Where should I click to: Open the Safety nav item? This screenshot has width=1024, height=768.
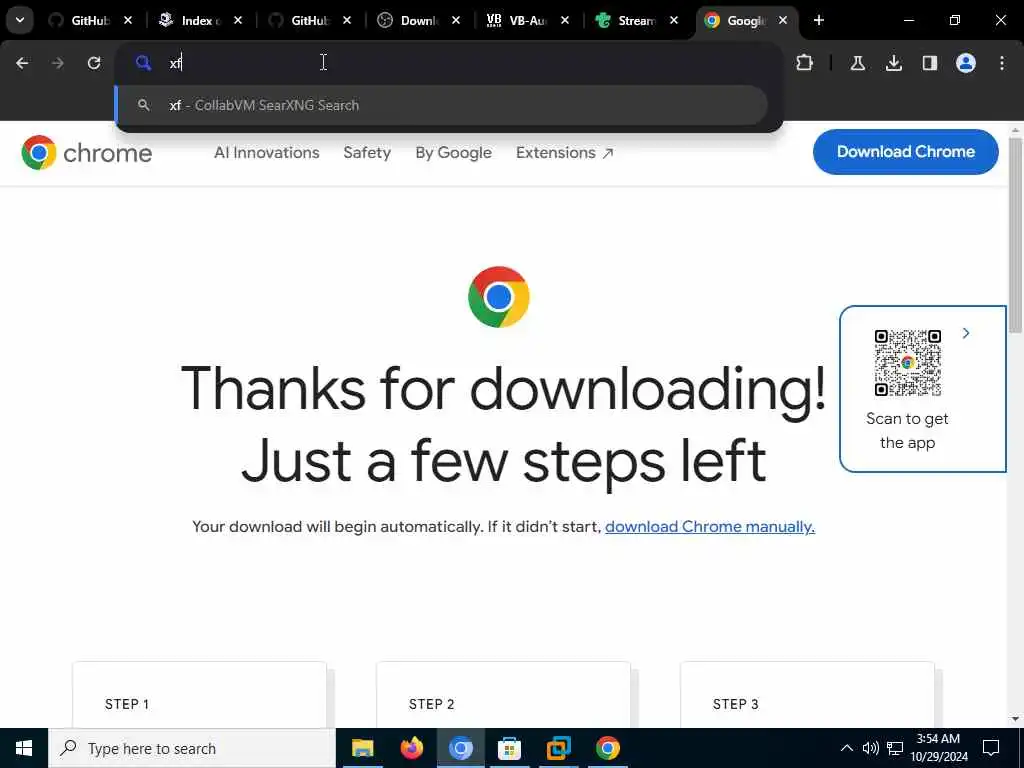[367, 152]
